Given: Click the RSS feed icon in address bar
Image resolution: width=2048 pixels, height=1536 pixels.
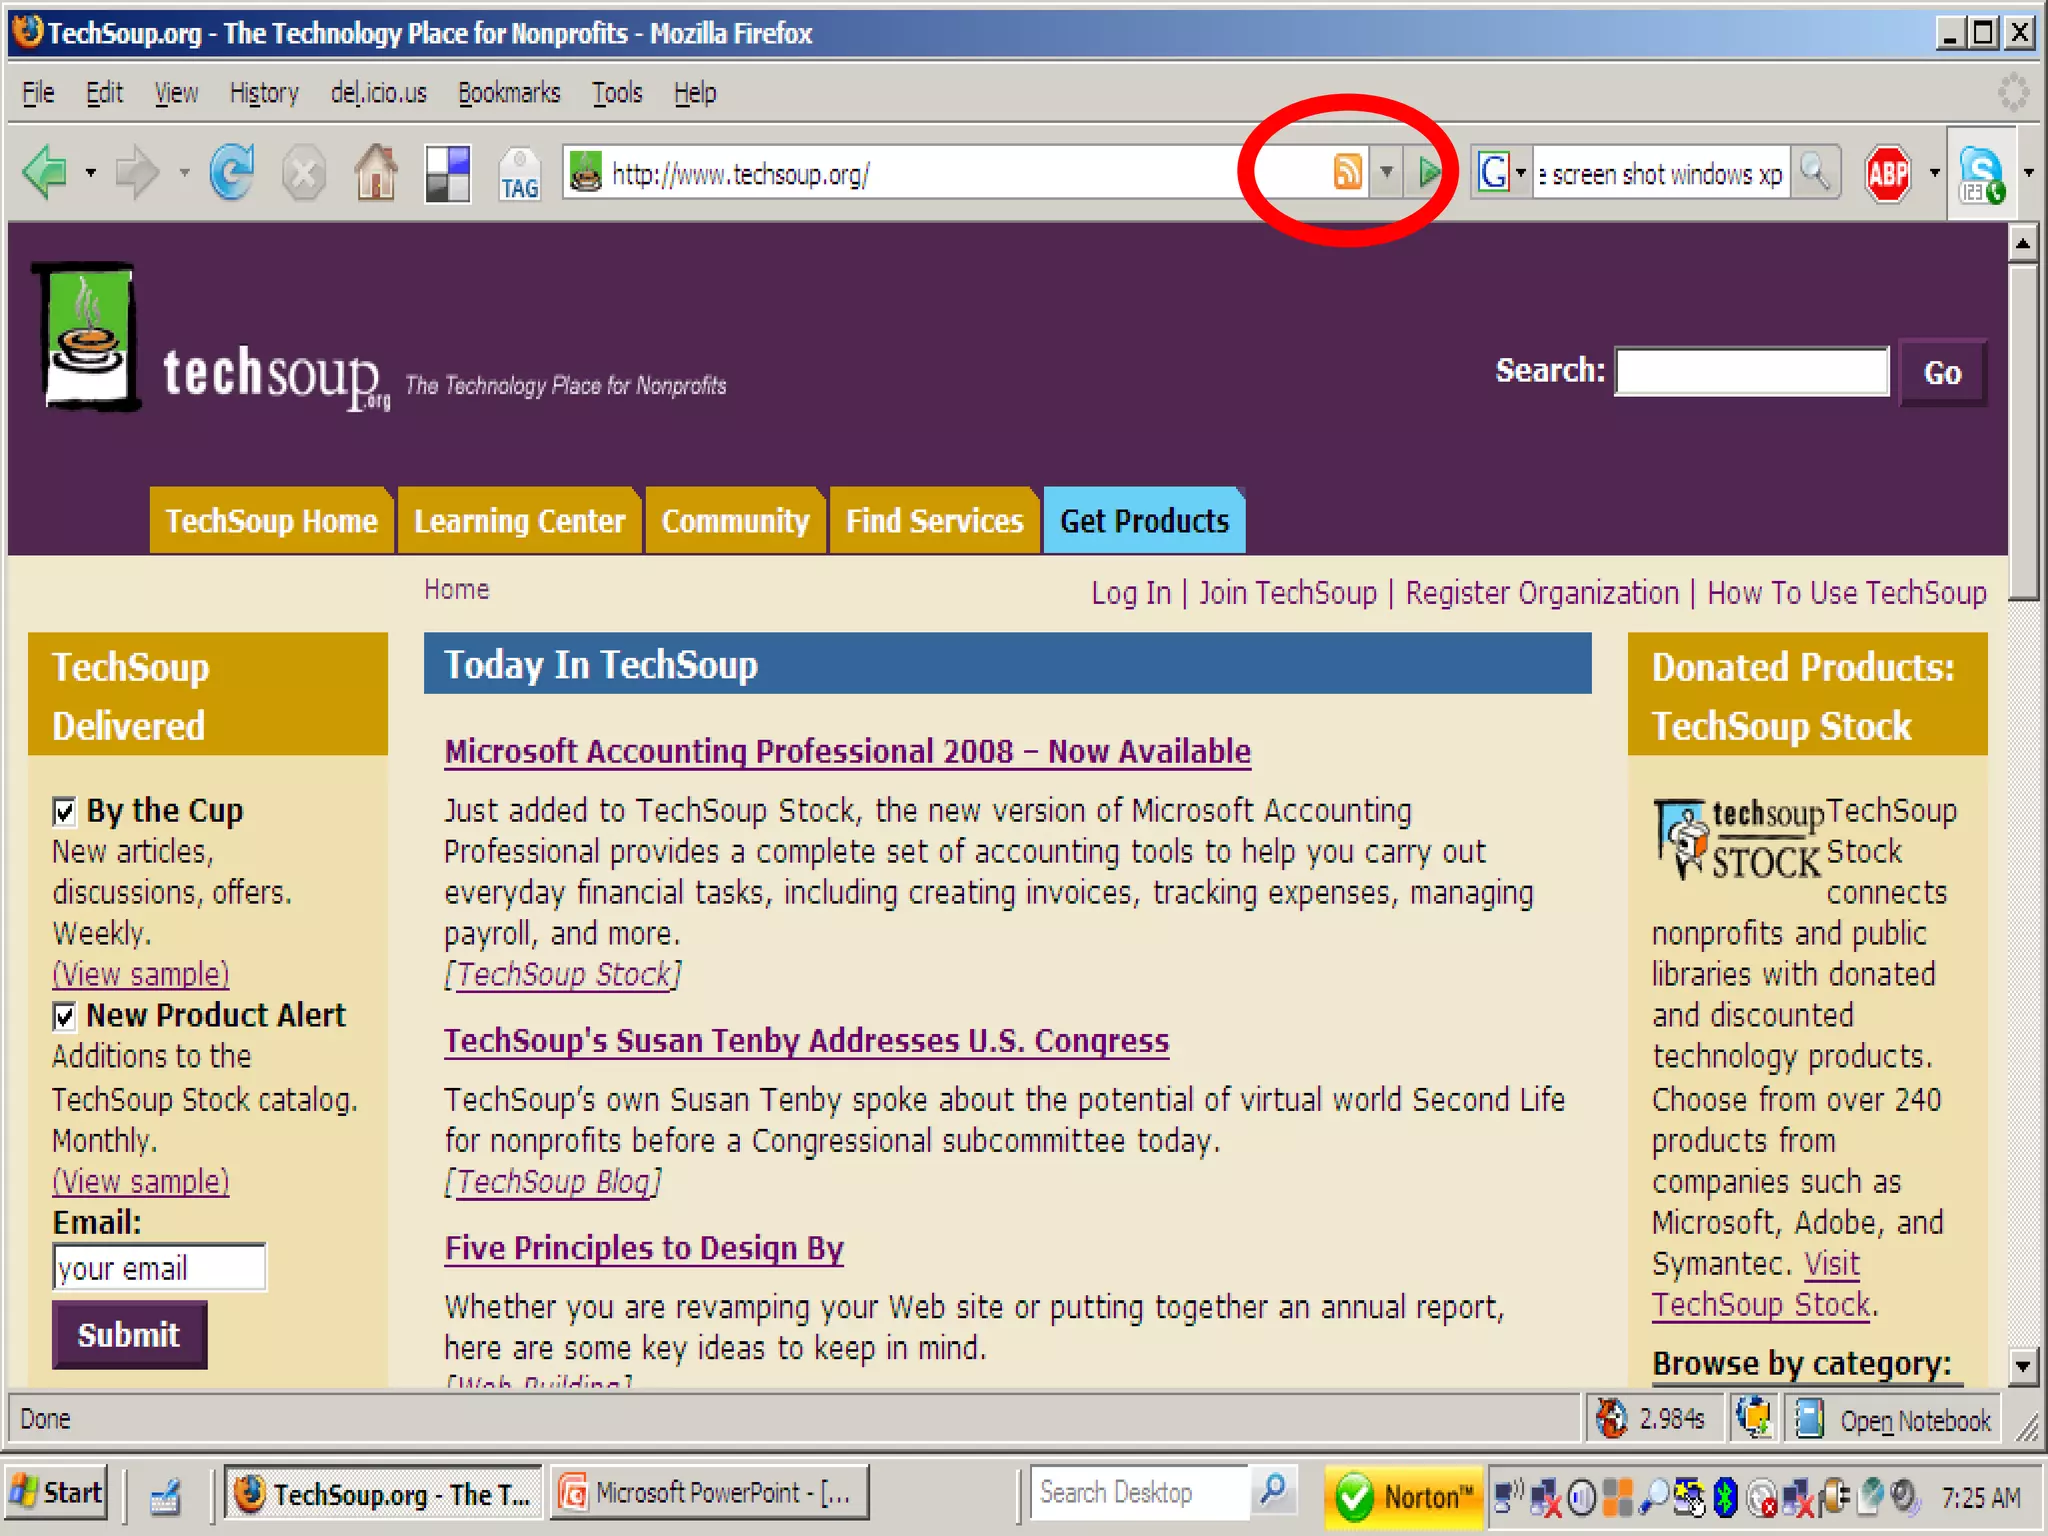Looking at the screenshot, I should pyautogui.click(x=1347, y=172).
